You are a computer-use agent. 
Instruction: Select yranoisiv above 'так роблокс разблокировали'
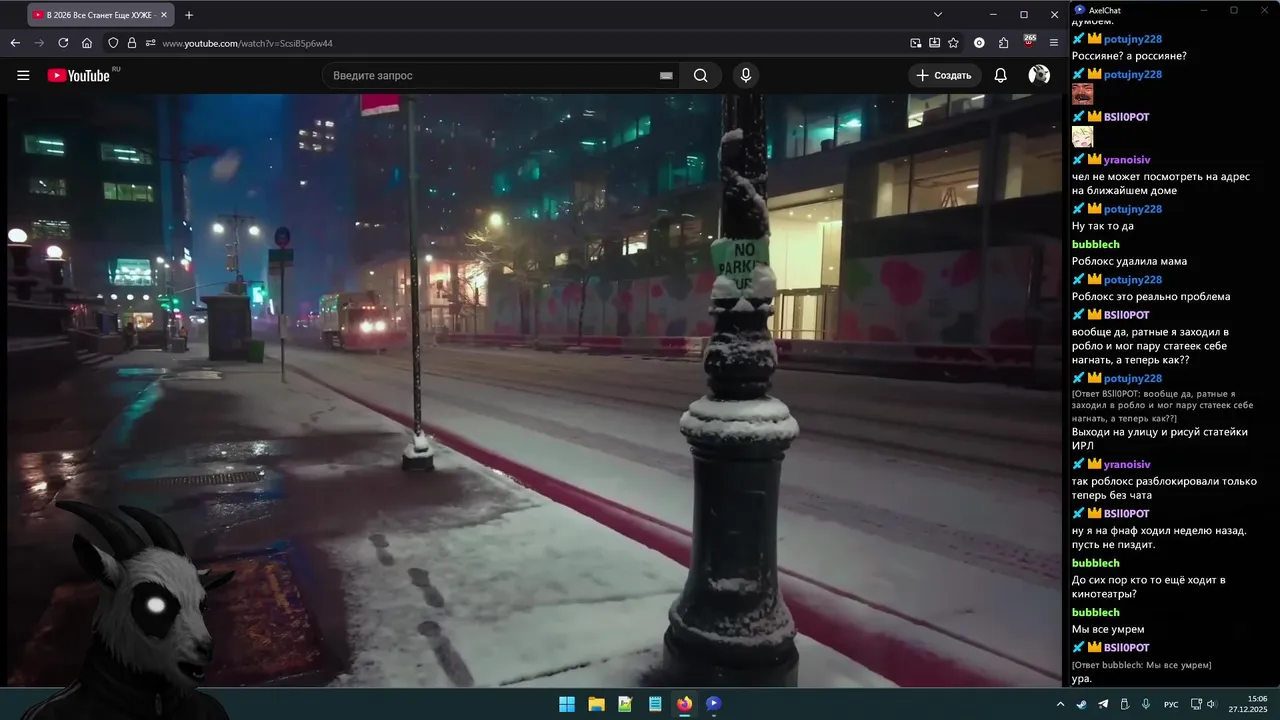click(x=1127, y=464)
